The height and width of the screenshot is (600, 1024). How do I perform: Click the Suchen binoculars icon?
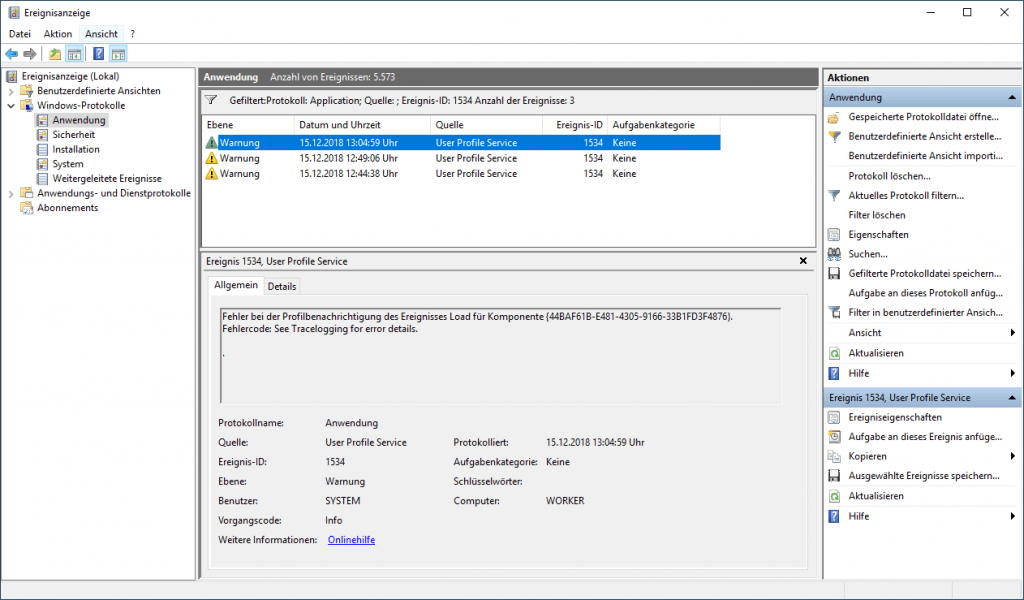click(x=833, y=252)
